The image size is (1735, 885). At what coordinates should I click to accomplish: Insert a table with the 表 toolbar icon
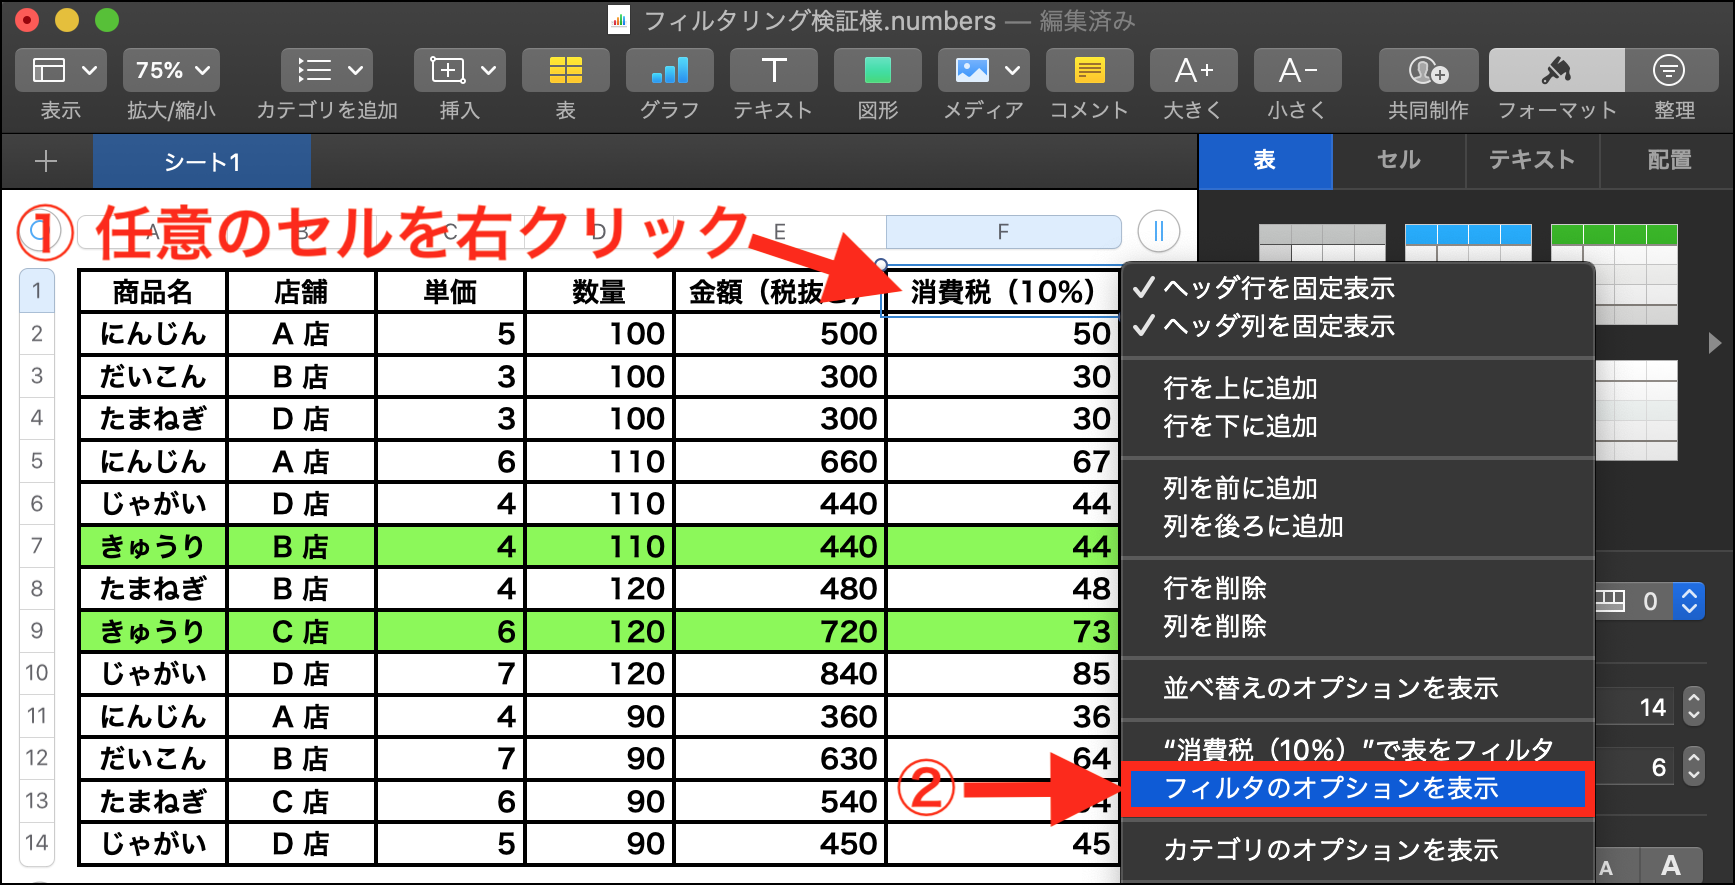pos(565,70)
